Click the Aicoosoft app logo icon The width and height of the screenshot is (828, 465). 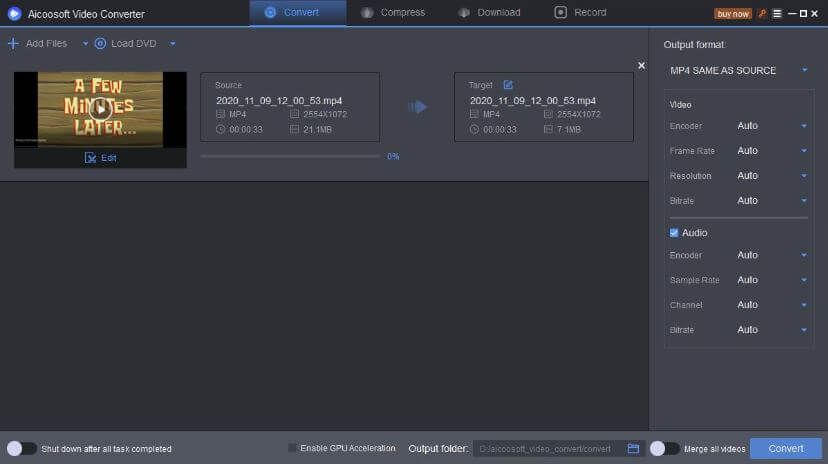(x=14, y=14)
